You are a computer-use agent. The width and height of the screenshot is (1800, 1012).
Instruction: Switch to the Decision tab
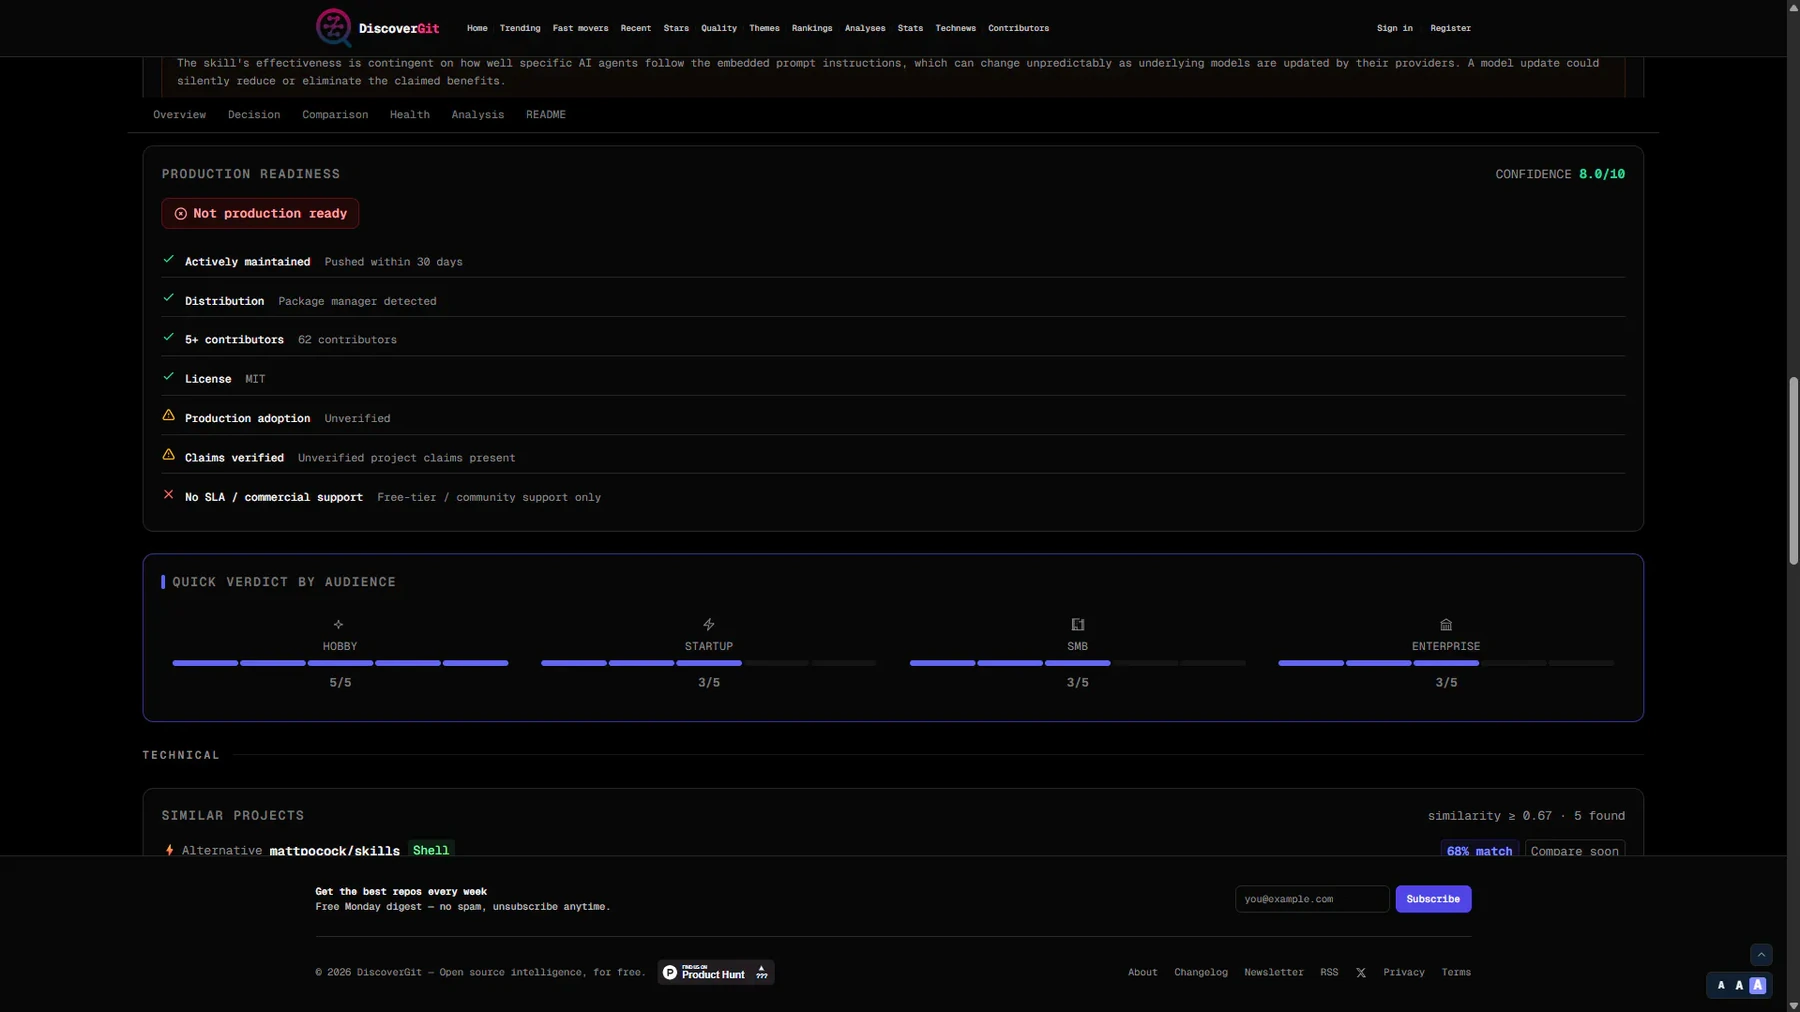coord(254,115)
